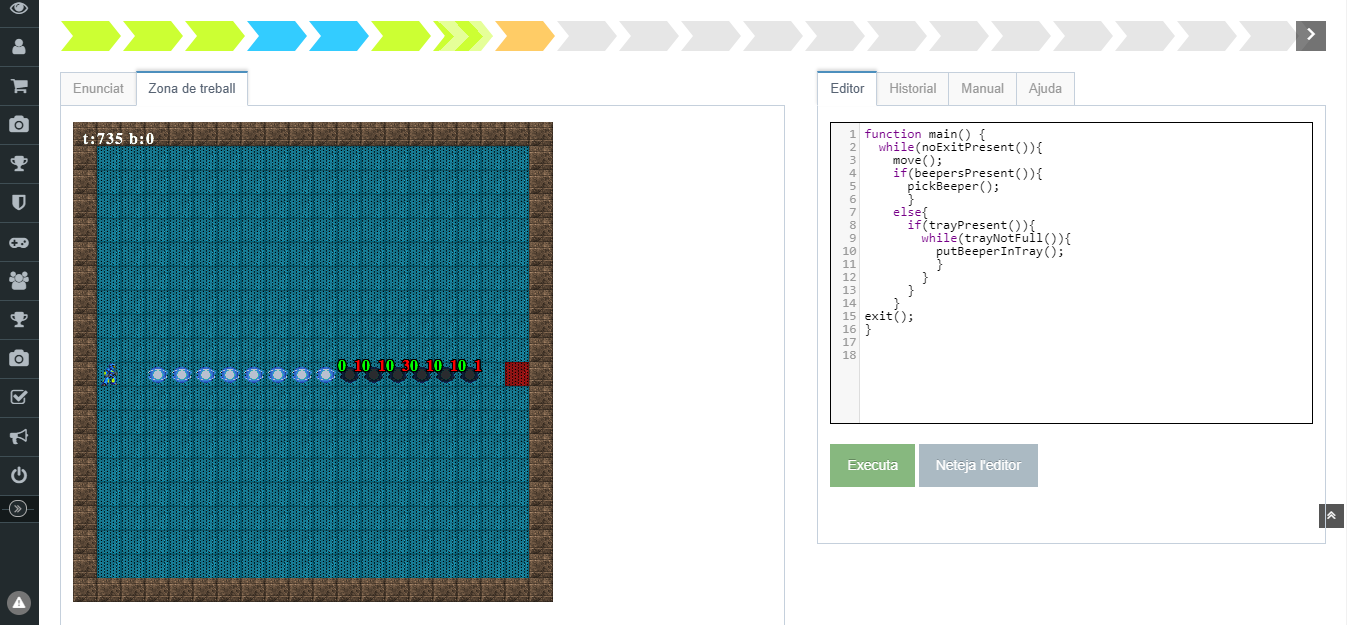Open the shopping cart icon
This screenshot has width=1347, height=625.
(18, 85)
